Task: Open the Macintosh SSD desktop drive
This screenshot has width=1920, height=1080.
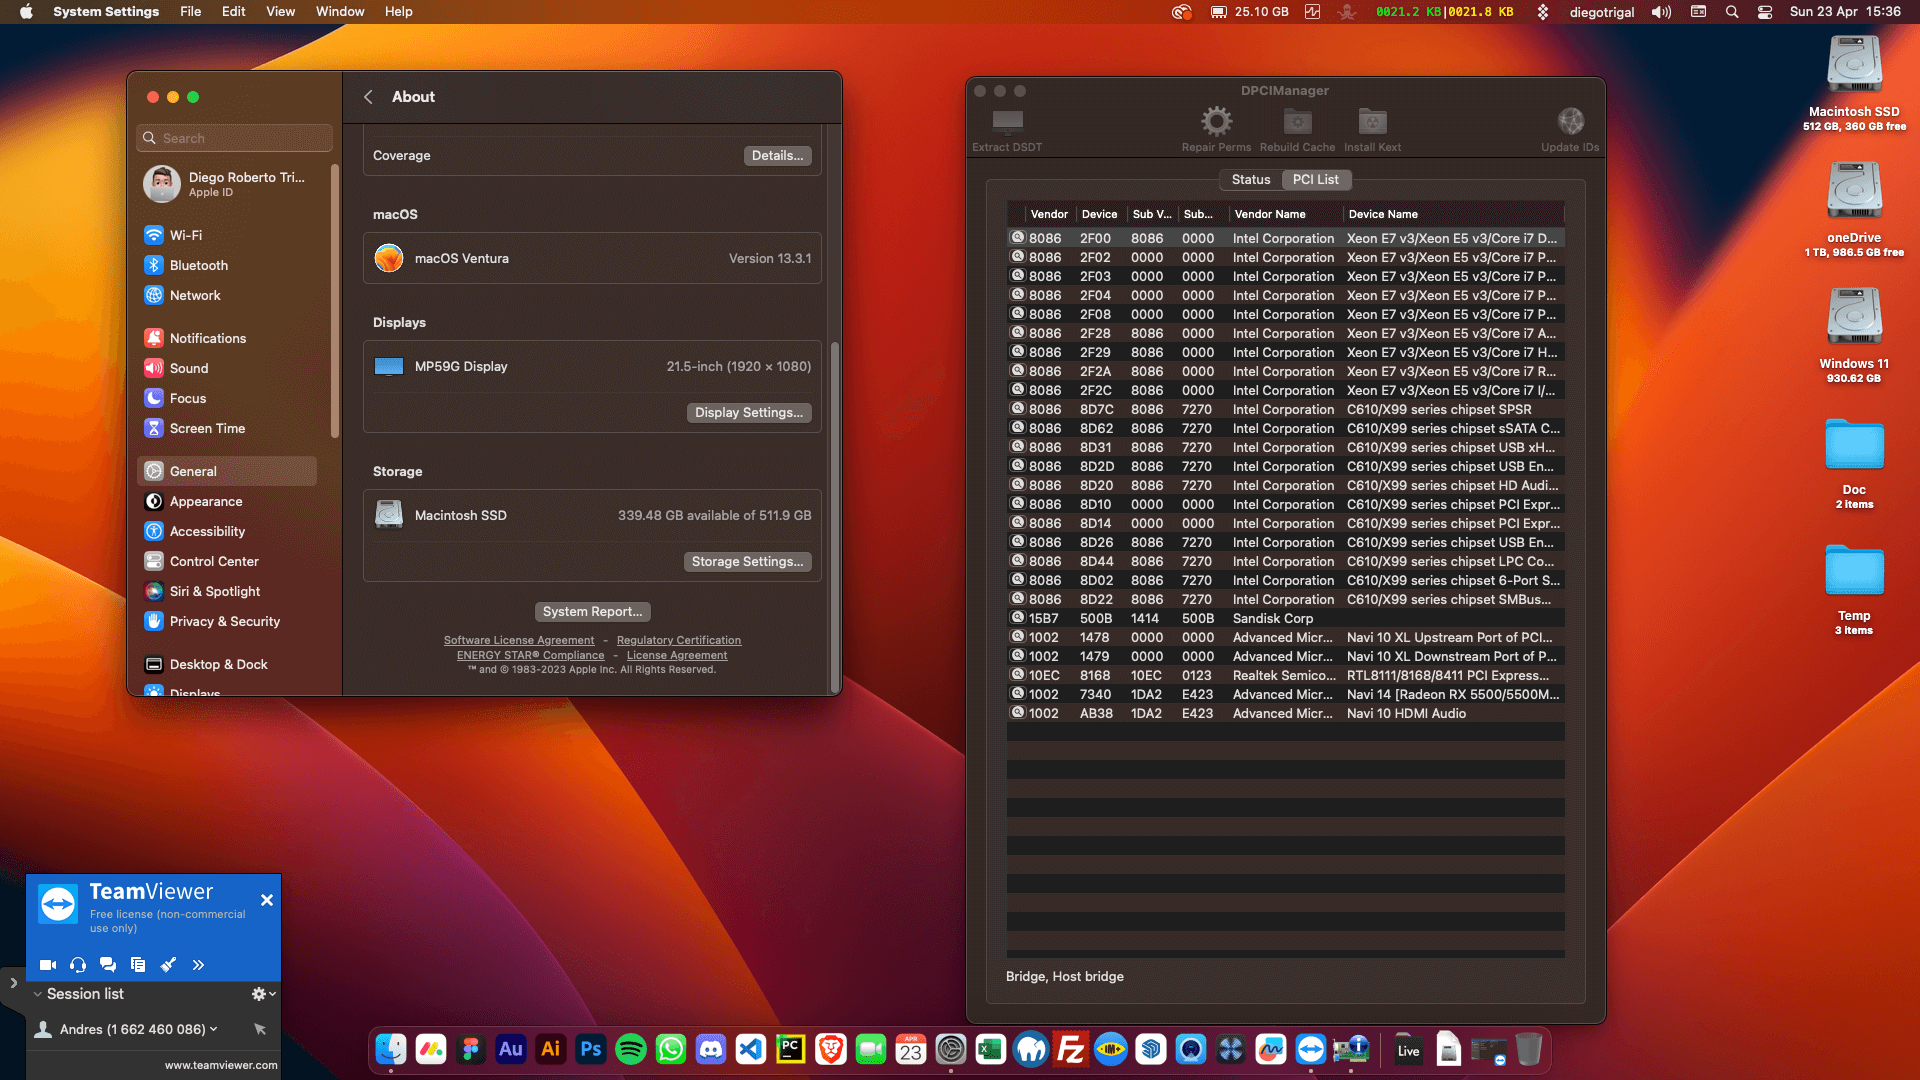Action: [x=1854, y=82]
